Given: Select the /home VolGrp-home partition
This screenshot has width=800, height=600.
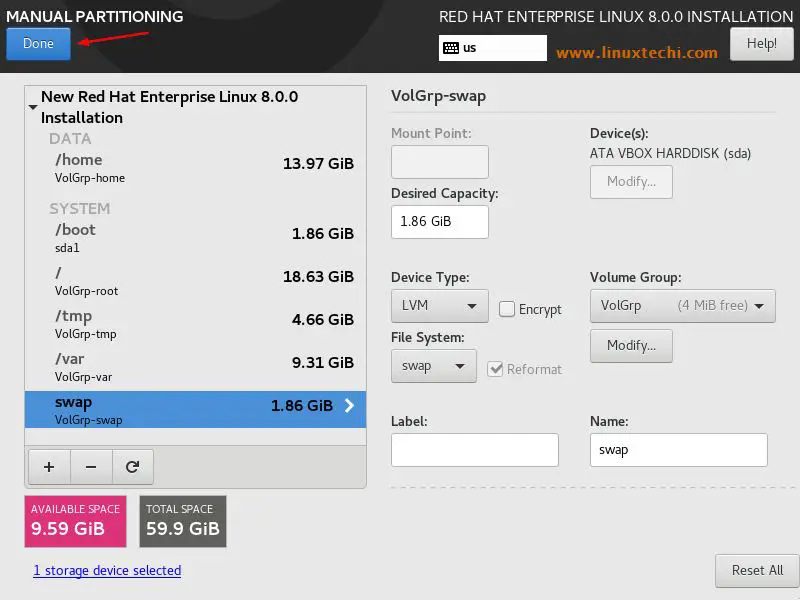Looking at the screenshot, I should point(195,168).
